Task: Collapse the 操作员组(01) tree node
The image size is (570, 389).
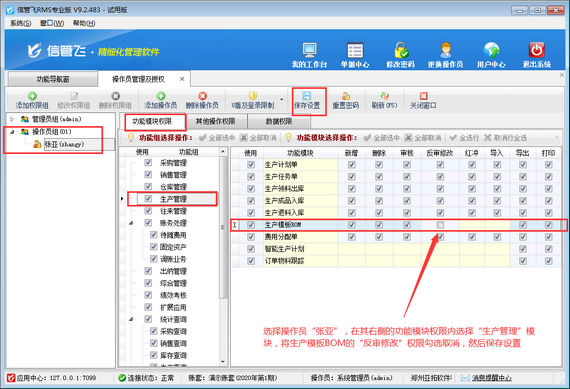Action: tap(12, 132)
